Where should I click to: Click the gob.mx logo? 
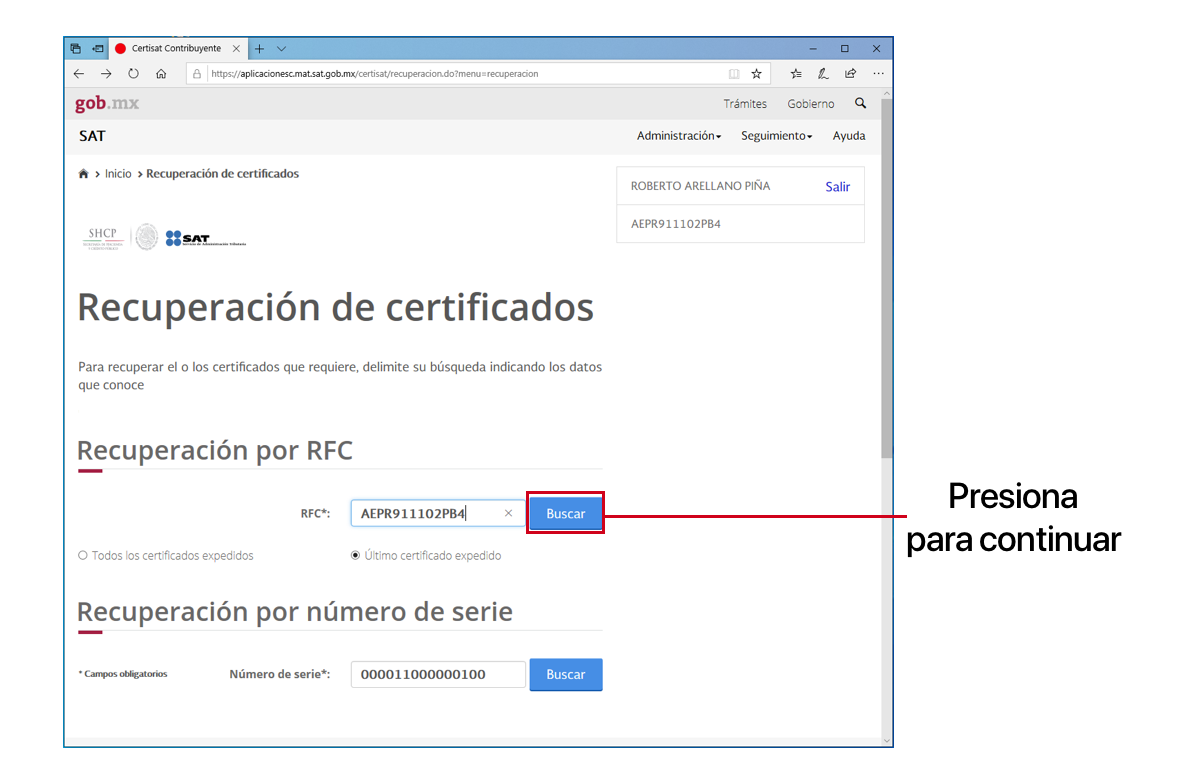pyautogui.click(x=106, y=103)
